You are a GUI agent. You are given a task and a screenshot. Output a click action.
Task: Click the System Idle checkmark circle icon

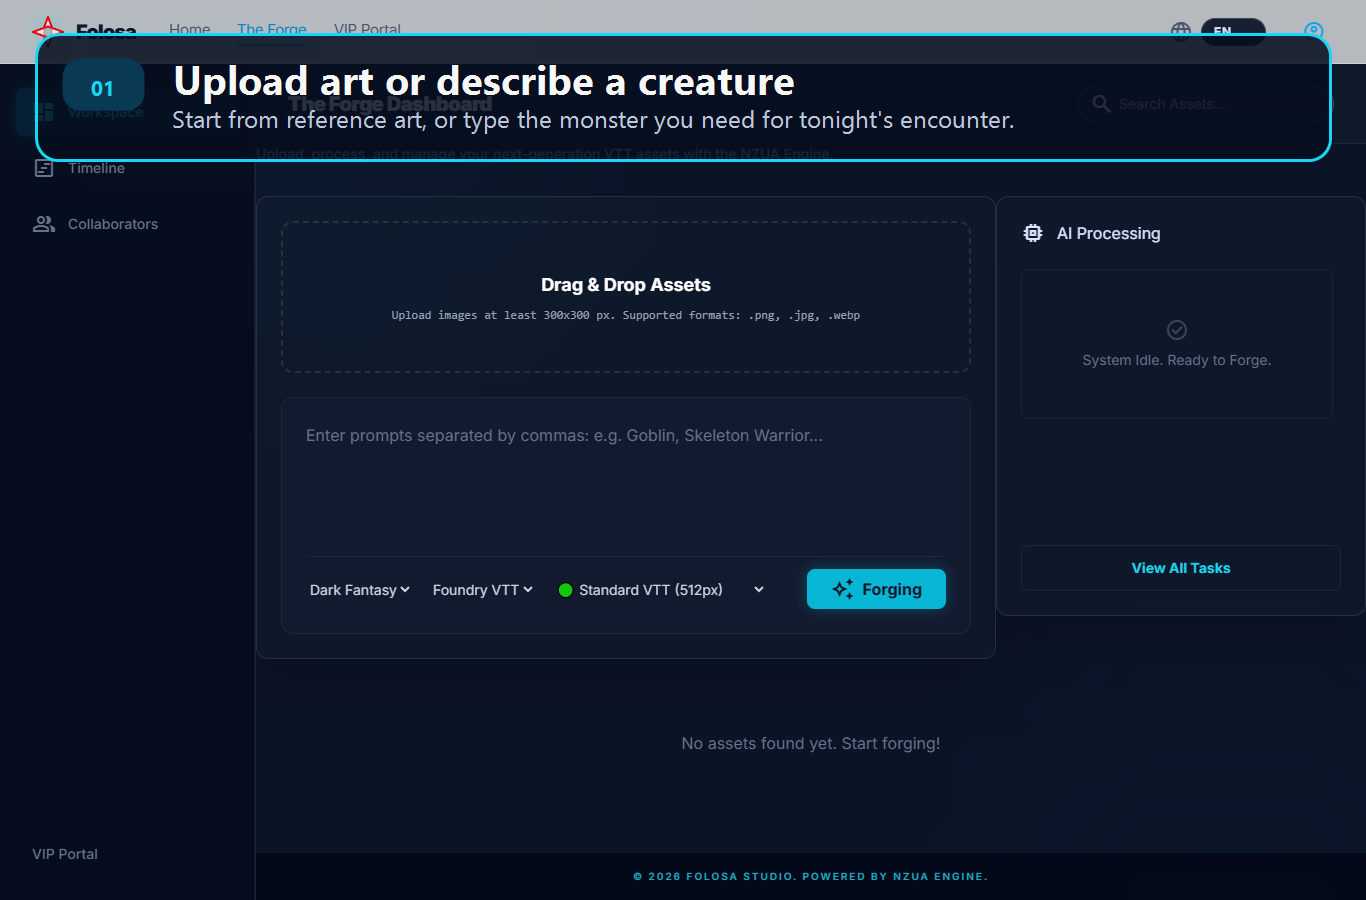[1177, 330]
